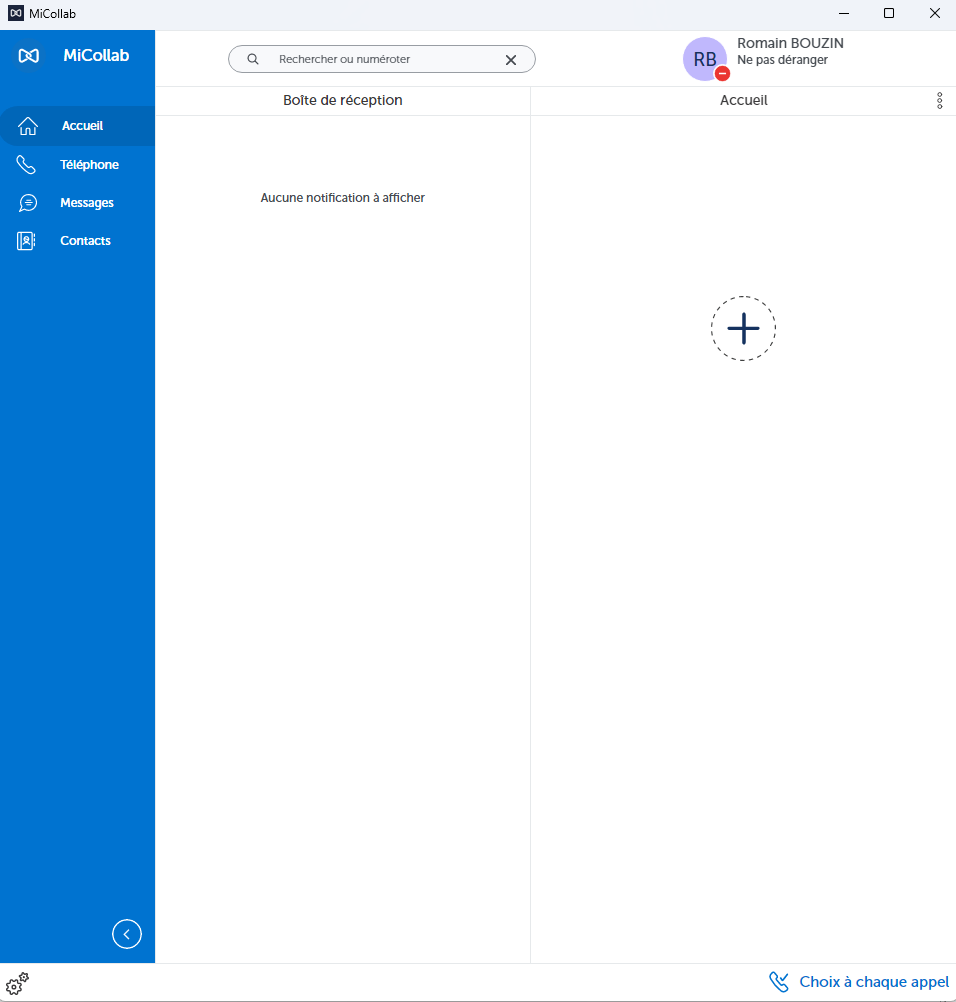The image size is (956, 1002).
Task: Maximize the MiCollab window
Action: tap(889, 13)
